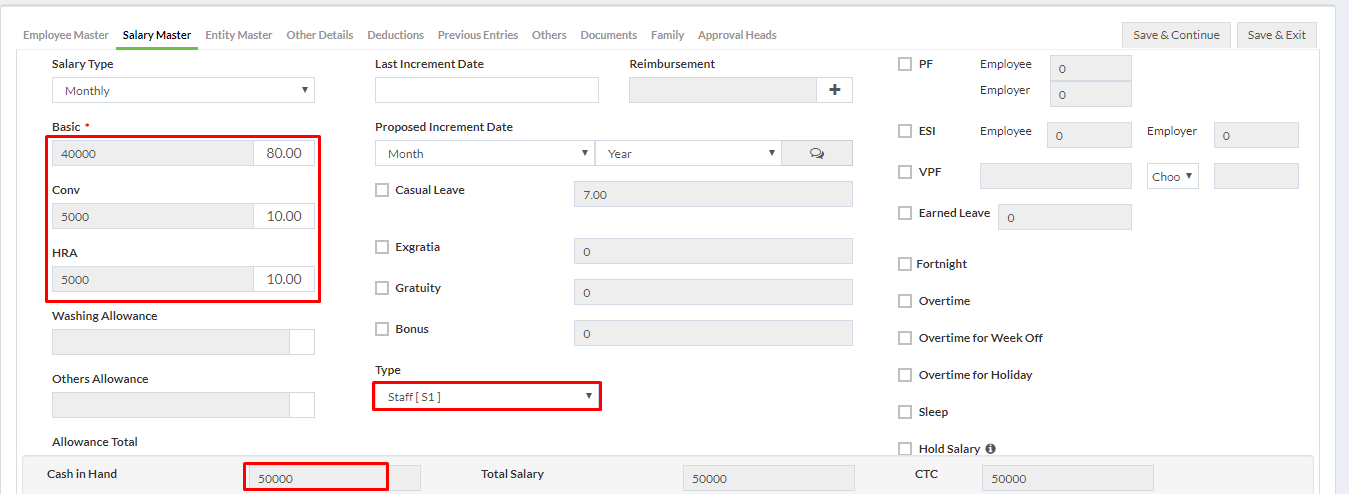Click the Save & Continue button
This screenshot has width=1349, height=494.
pos(1176,35)
